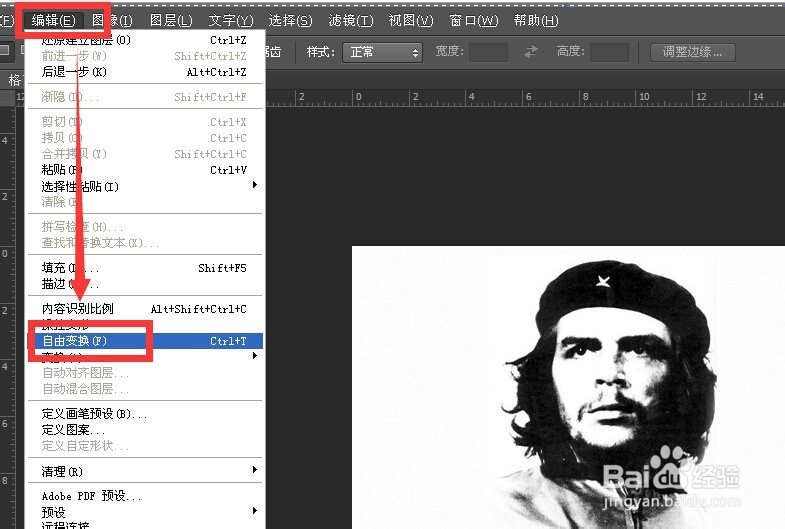Open the 编辑(E) menu
The height and width of the screenshot is (529, 785).
[x=54, y=21]
